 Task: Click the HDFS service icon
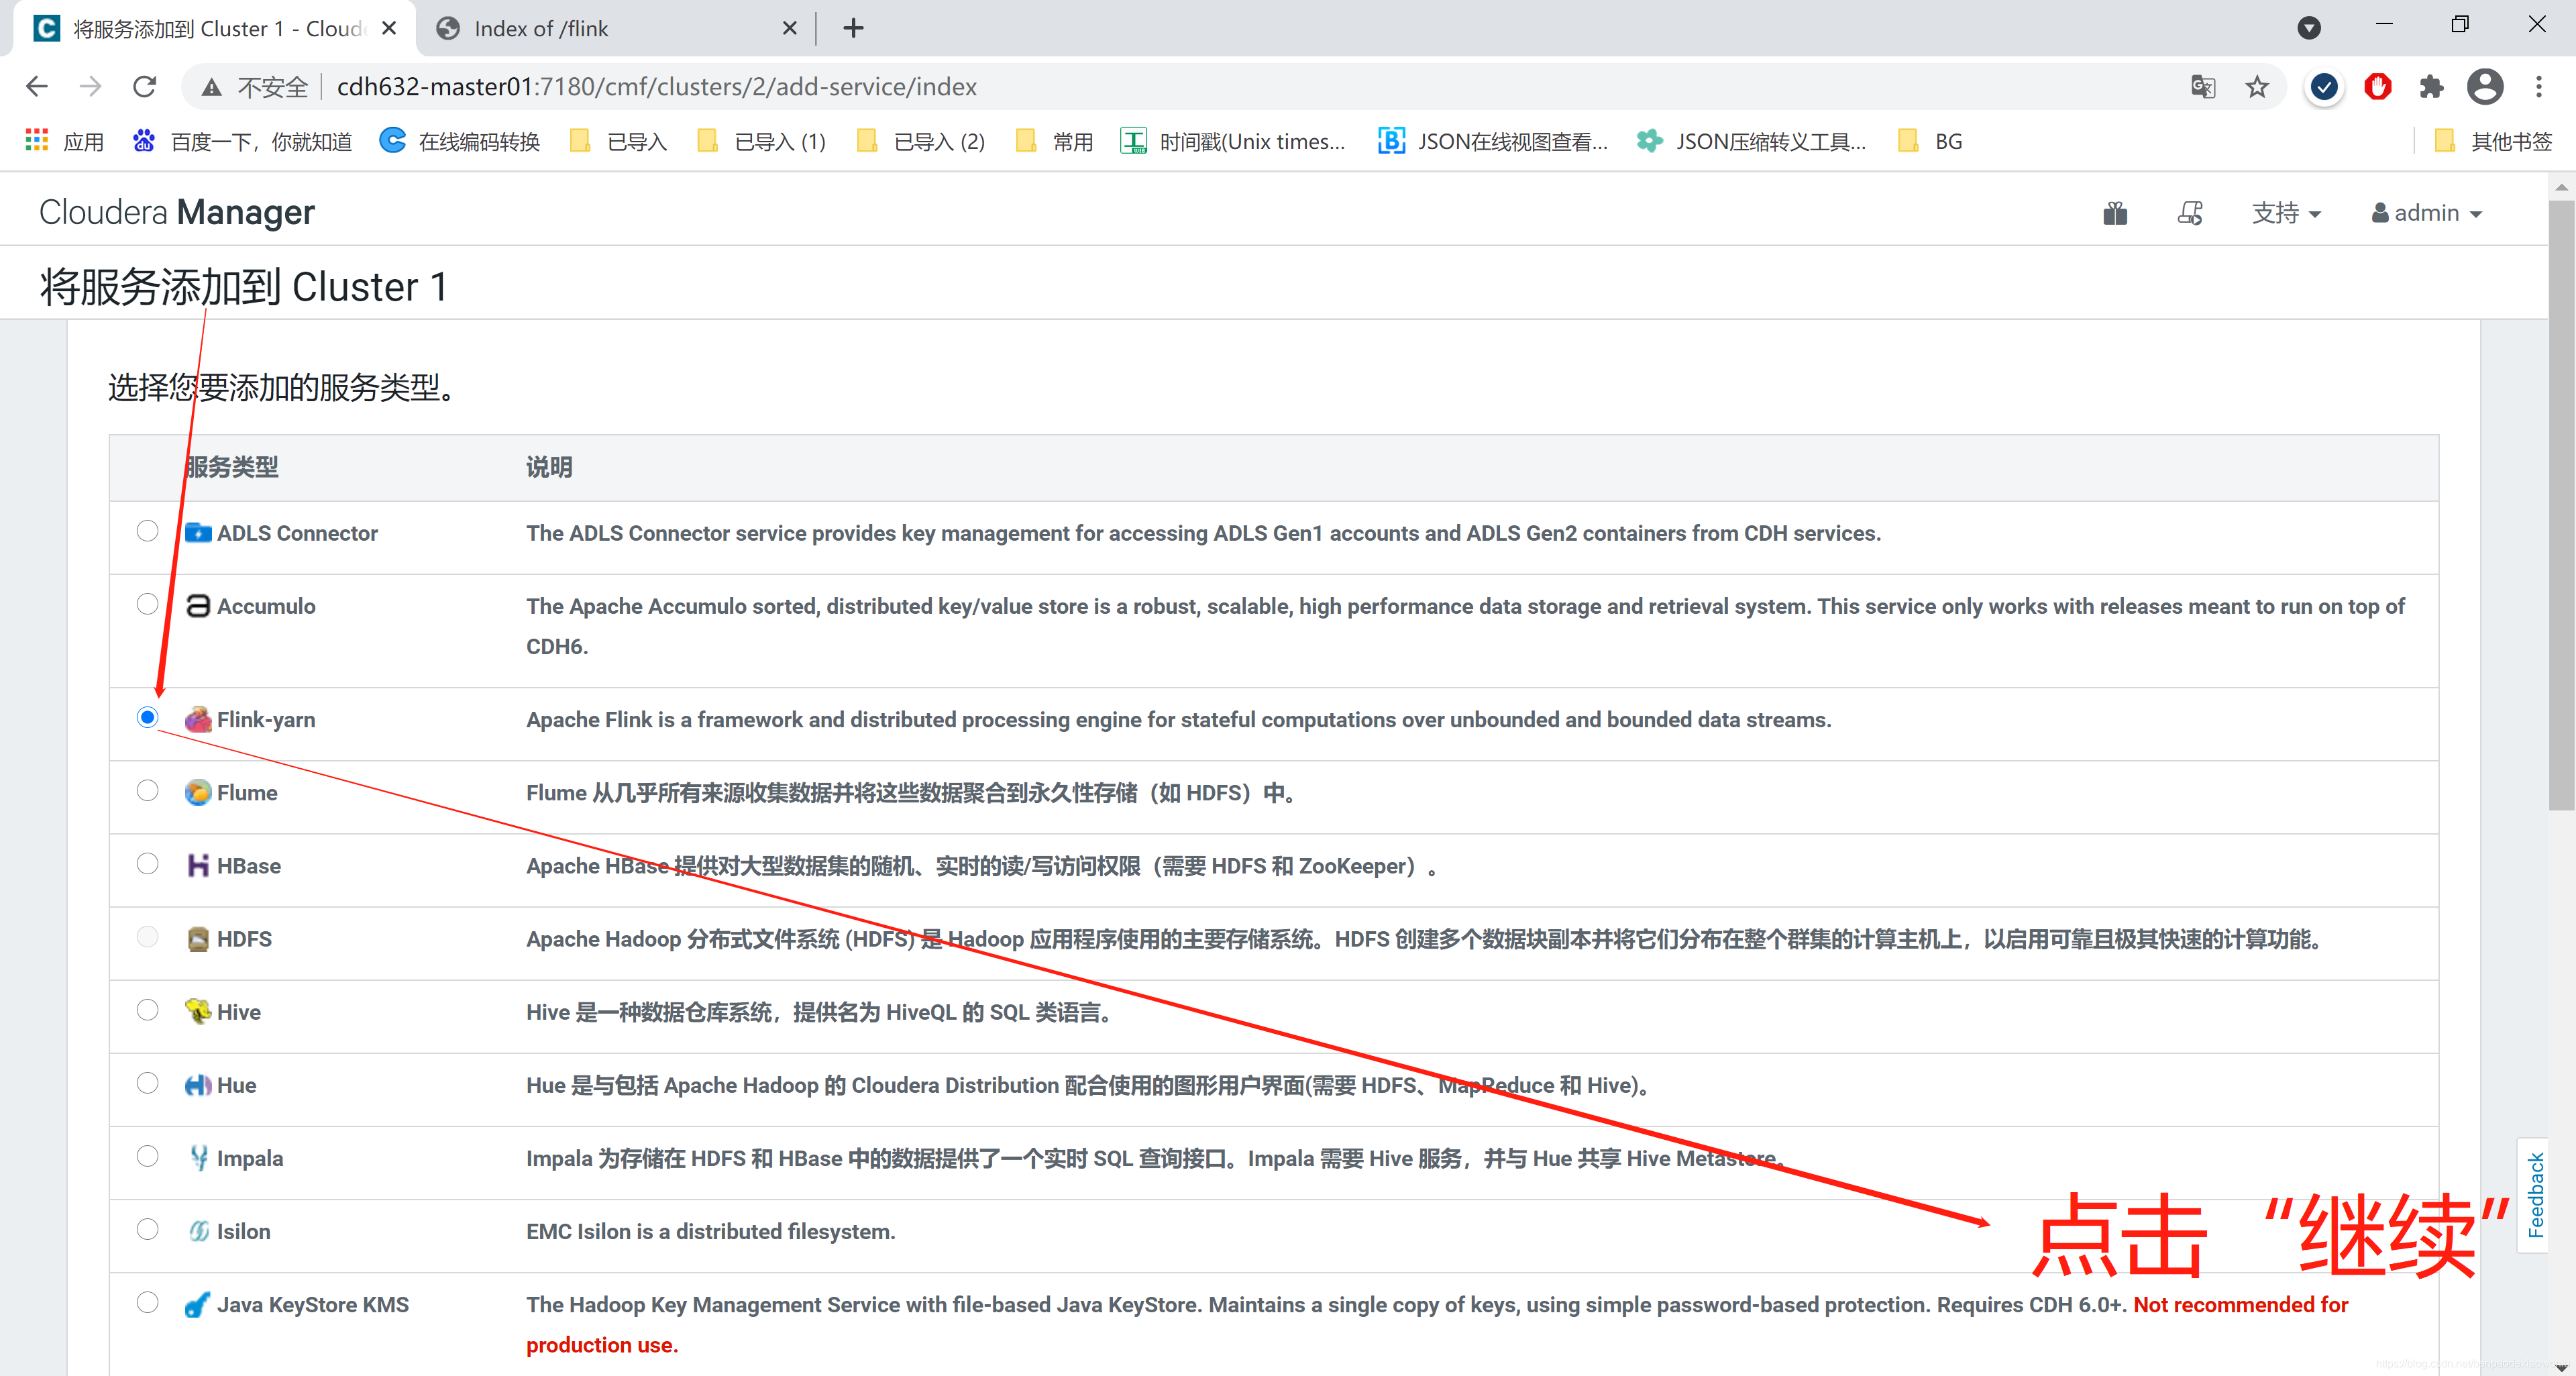pos(198,939)
